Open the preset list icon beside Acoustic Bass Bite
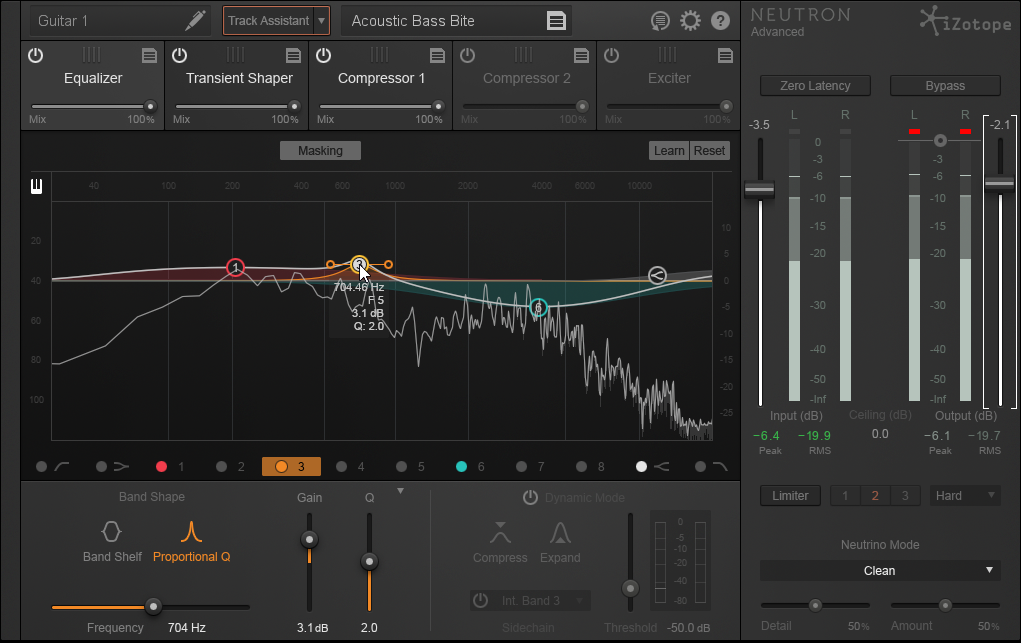This screenshot has height=643, width=1021. click(x=556, y=21)
